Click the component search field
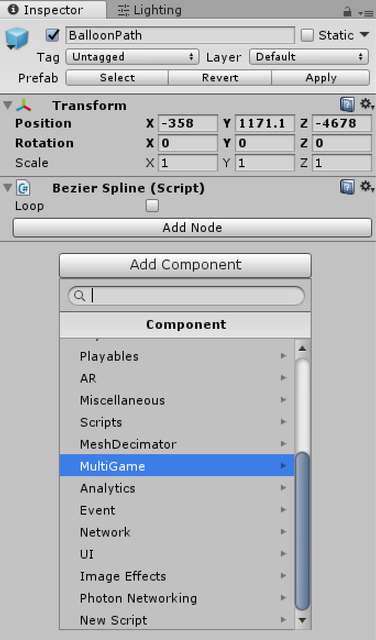The width and height of the screenshot is (376, 640). tap(186, 296)
